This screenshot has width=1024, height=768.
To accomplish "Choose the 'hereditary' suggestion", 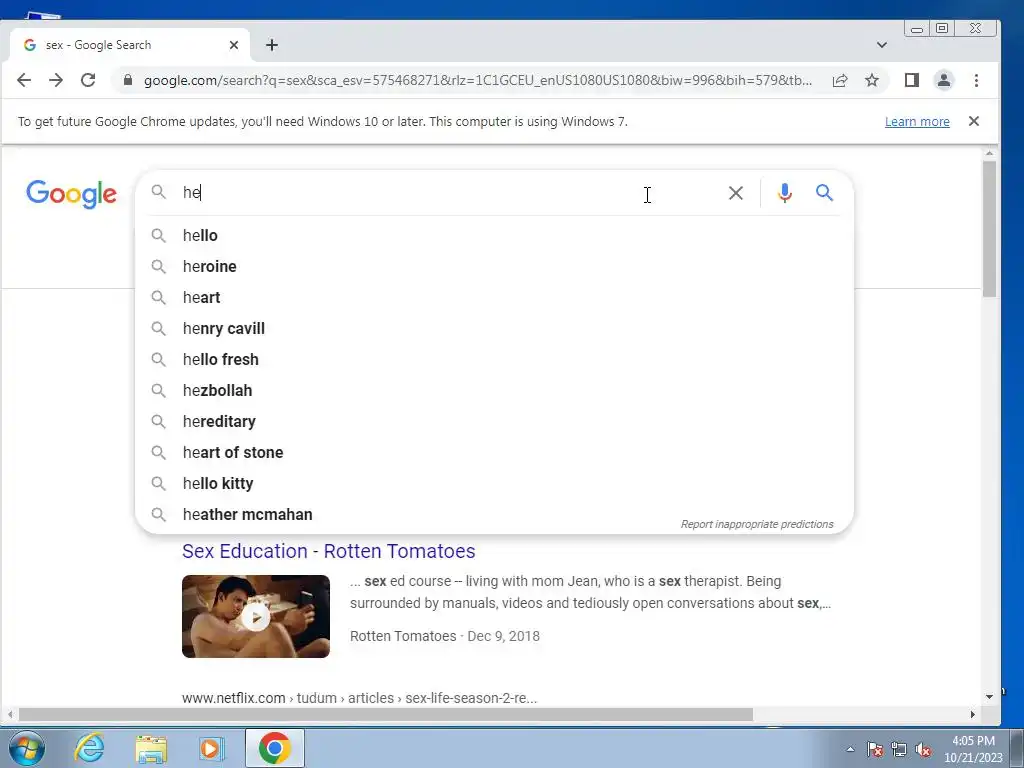I will [494, 421].
